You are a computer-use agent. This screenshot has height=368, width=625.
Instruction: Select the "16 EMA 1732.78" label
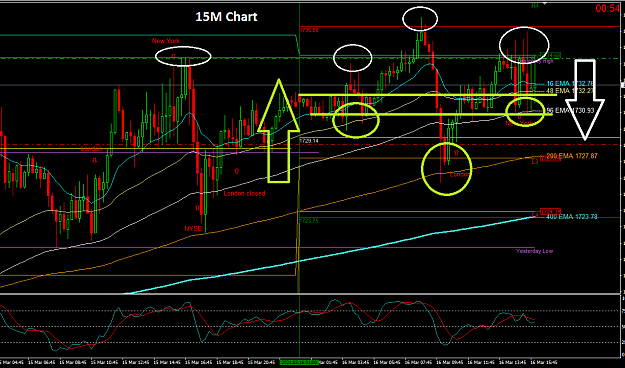coord(570,84)
